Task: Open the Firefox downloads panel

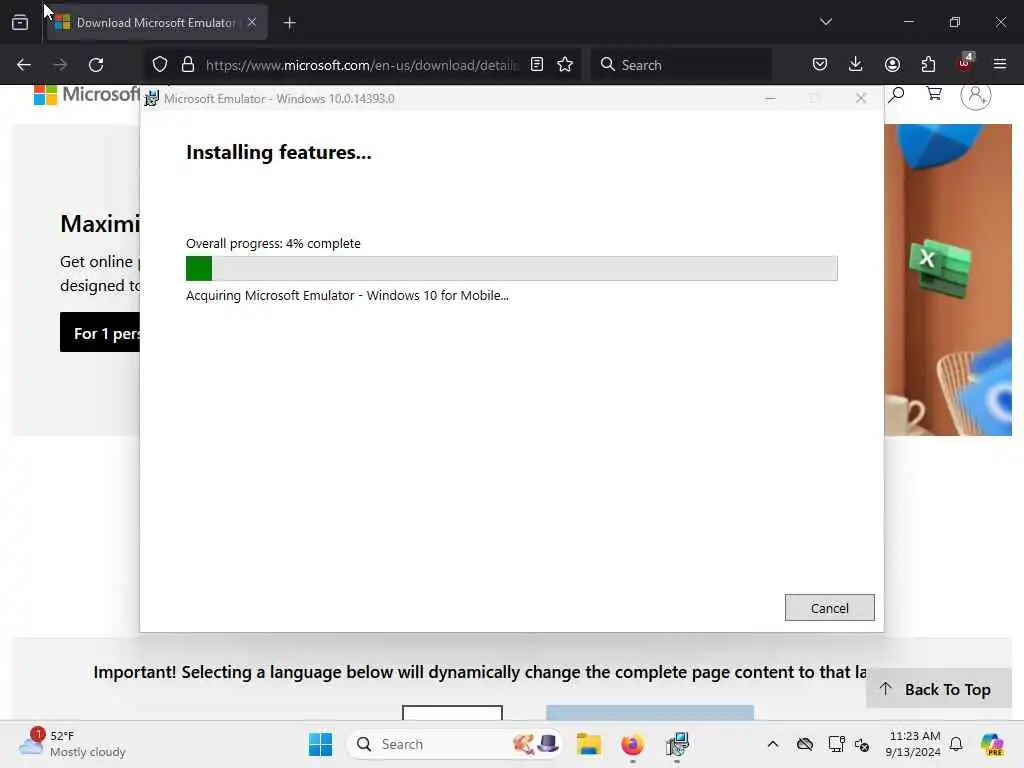Action: click(x=856, y=64)
